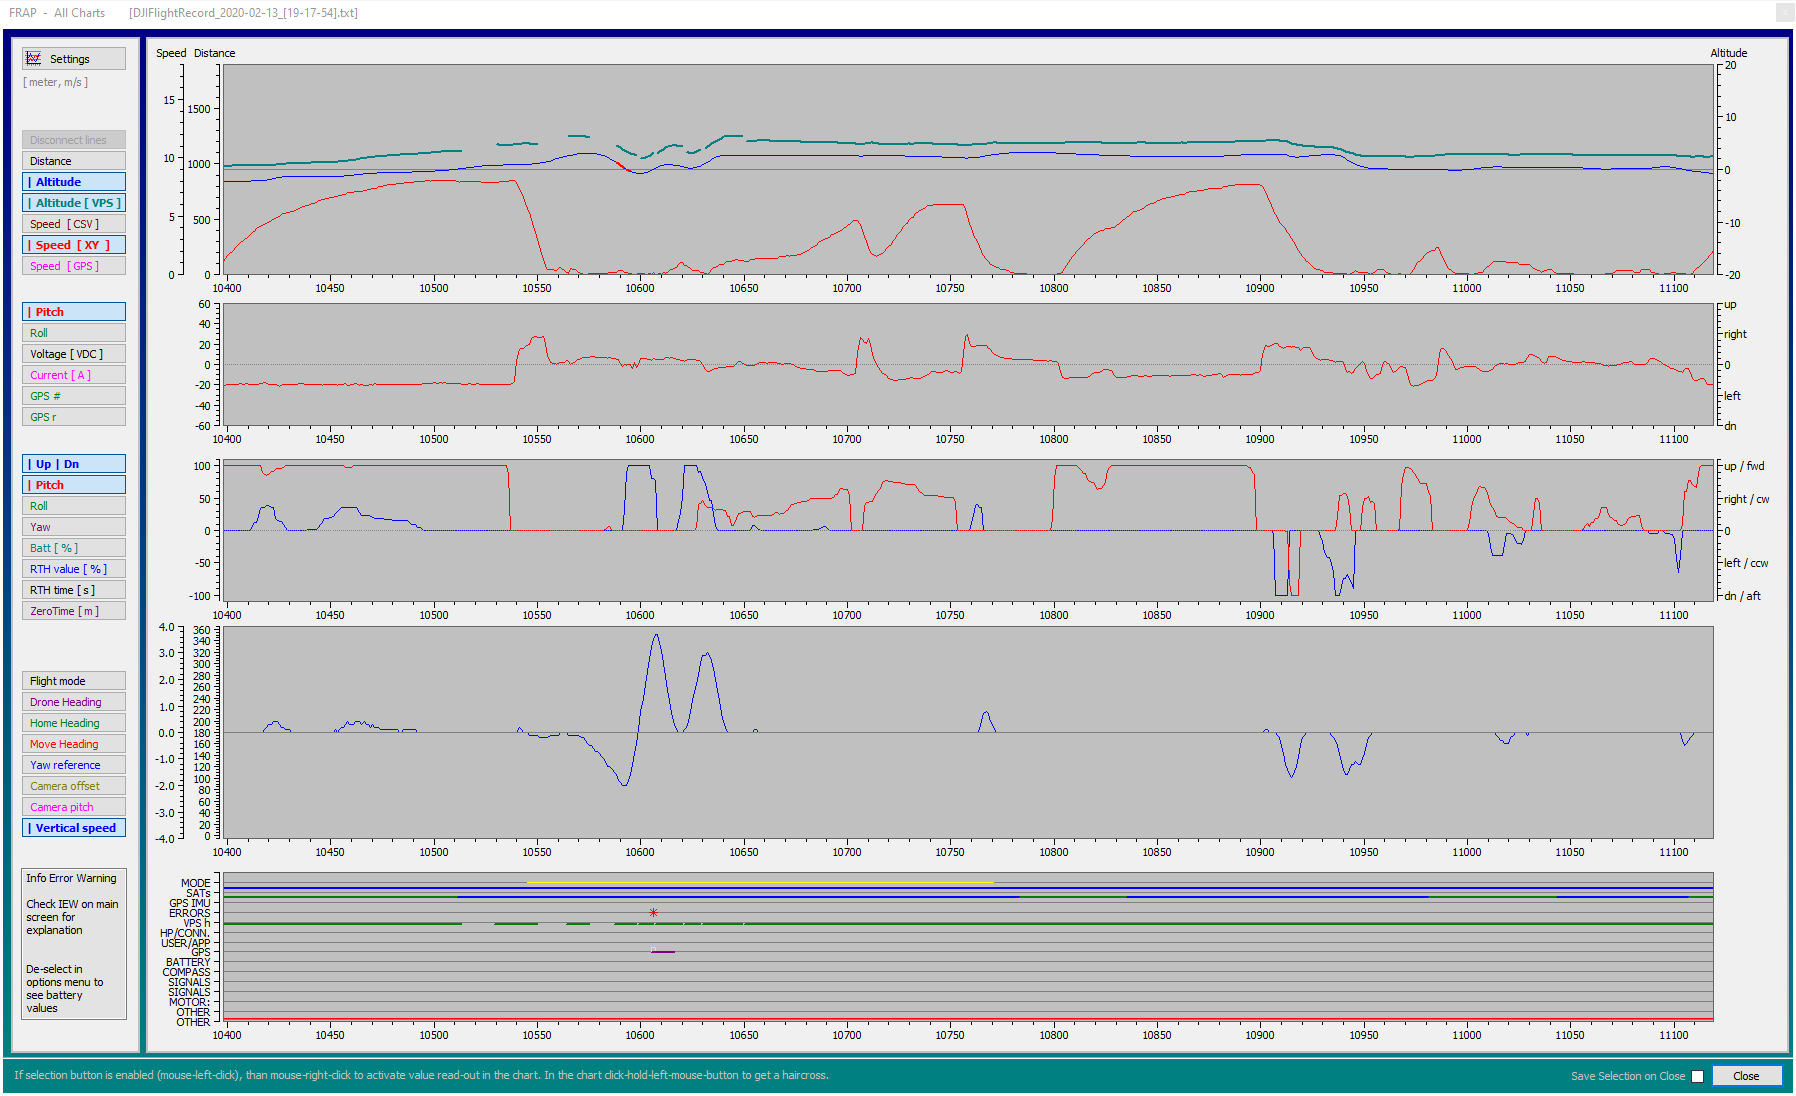The height and width of the screenshot is (1096, 1796).
Task: Show the Drone Heading series
Action: tap(74, 702)
